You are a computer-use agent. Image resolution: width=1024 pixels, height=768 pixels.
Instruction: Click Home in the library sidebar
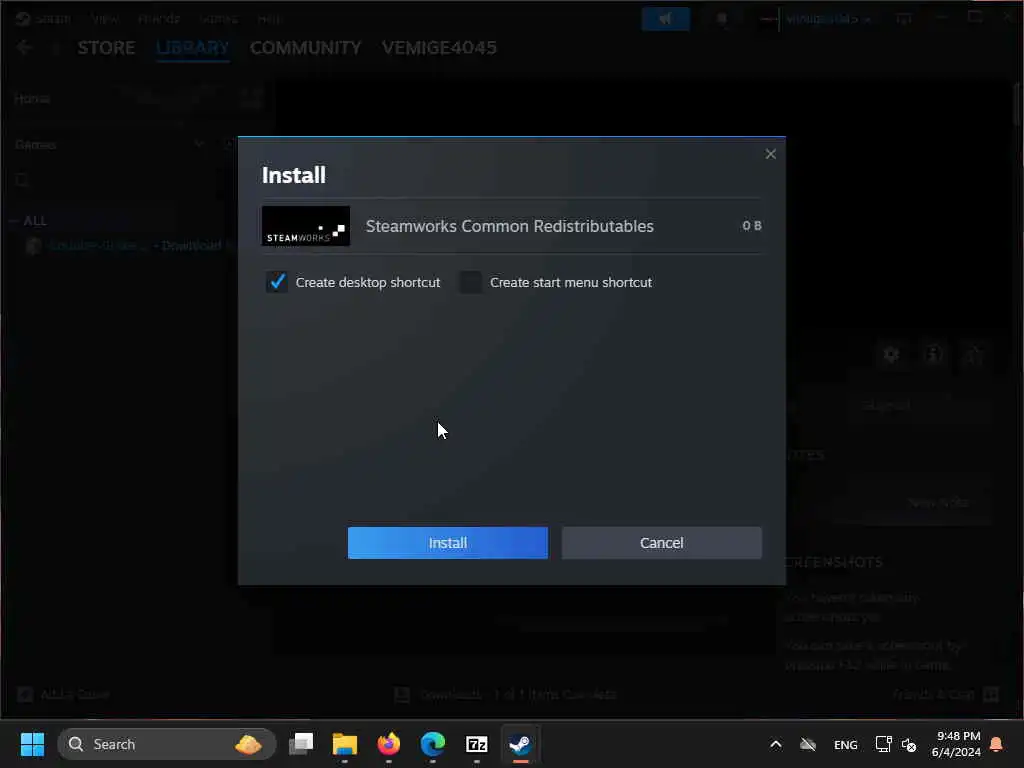32,99
